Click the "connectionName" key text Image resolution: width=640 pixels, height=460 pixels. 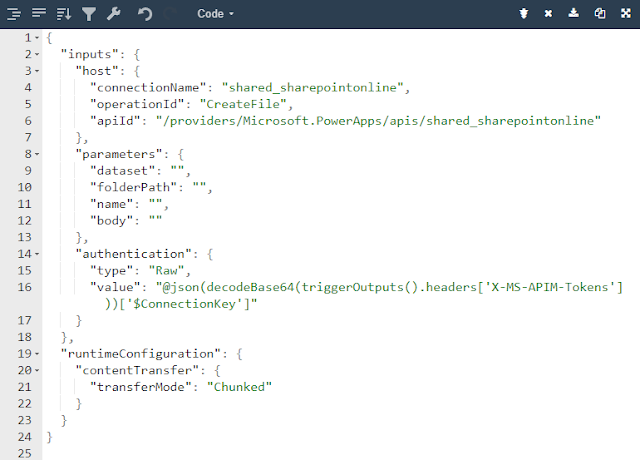(x=148, y=87)
